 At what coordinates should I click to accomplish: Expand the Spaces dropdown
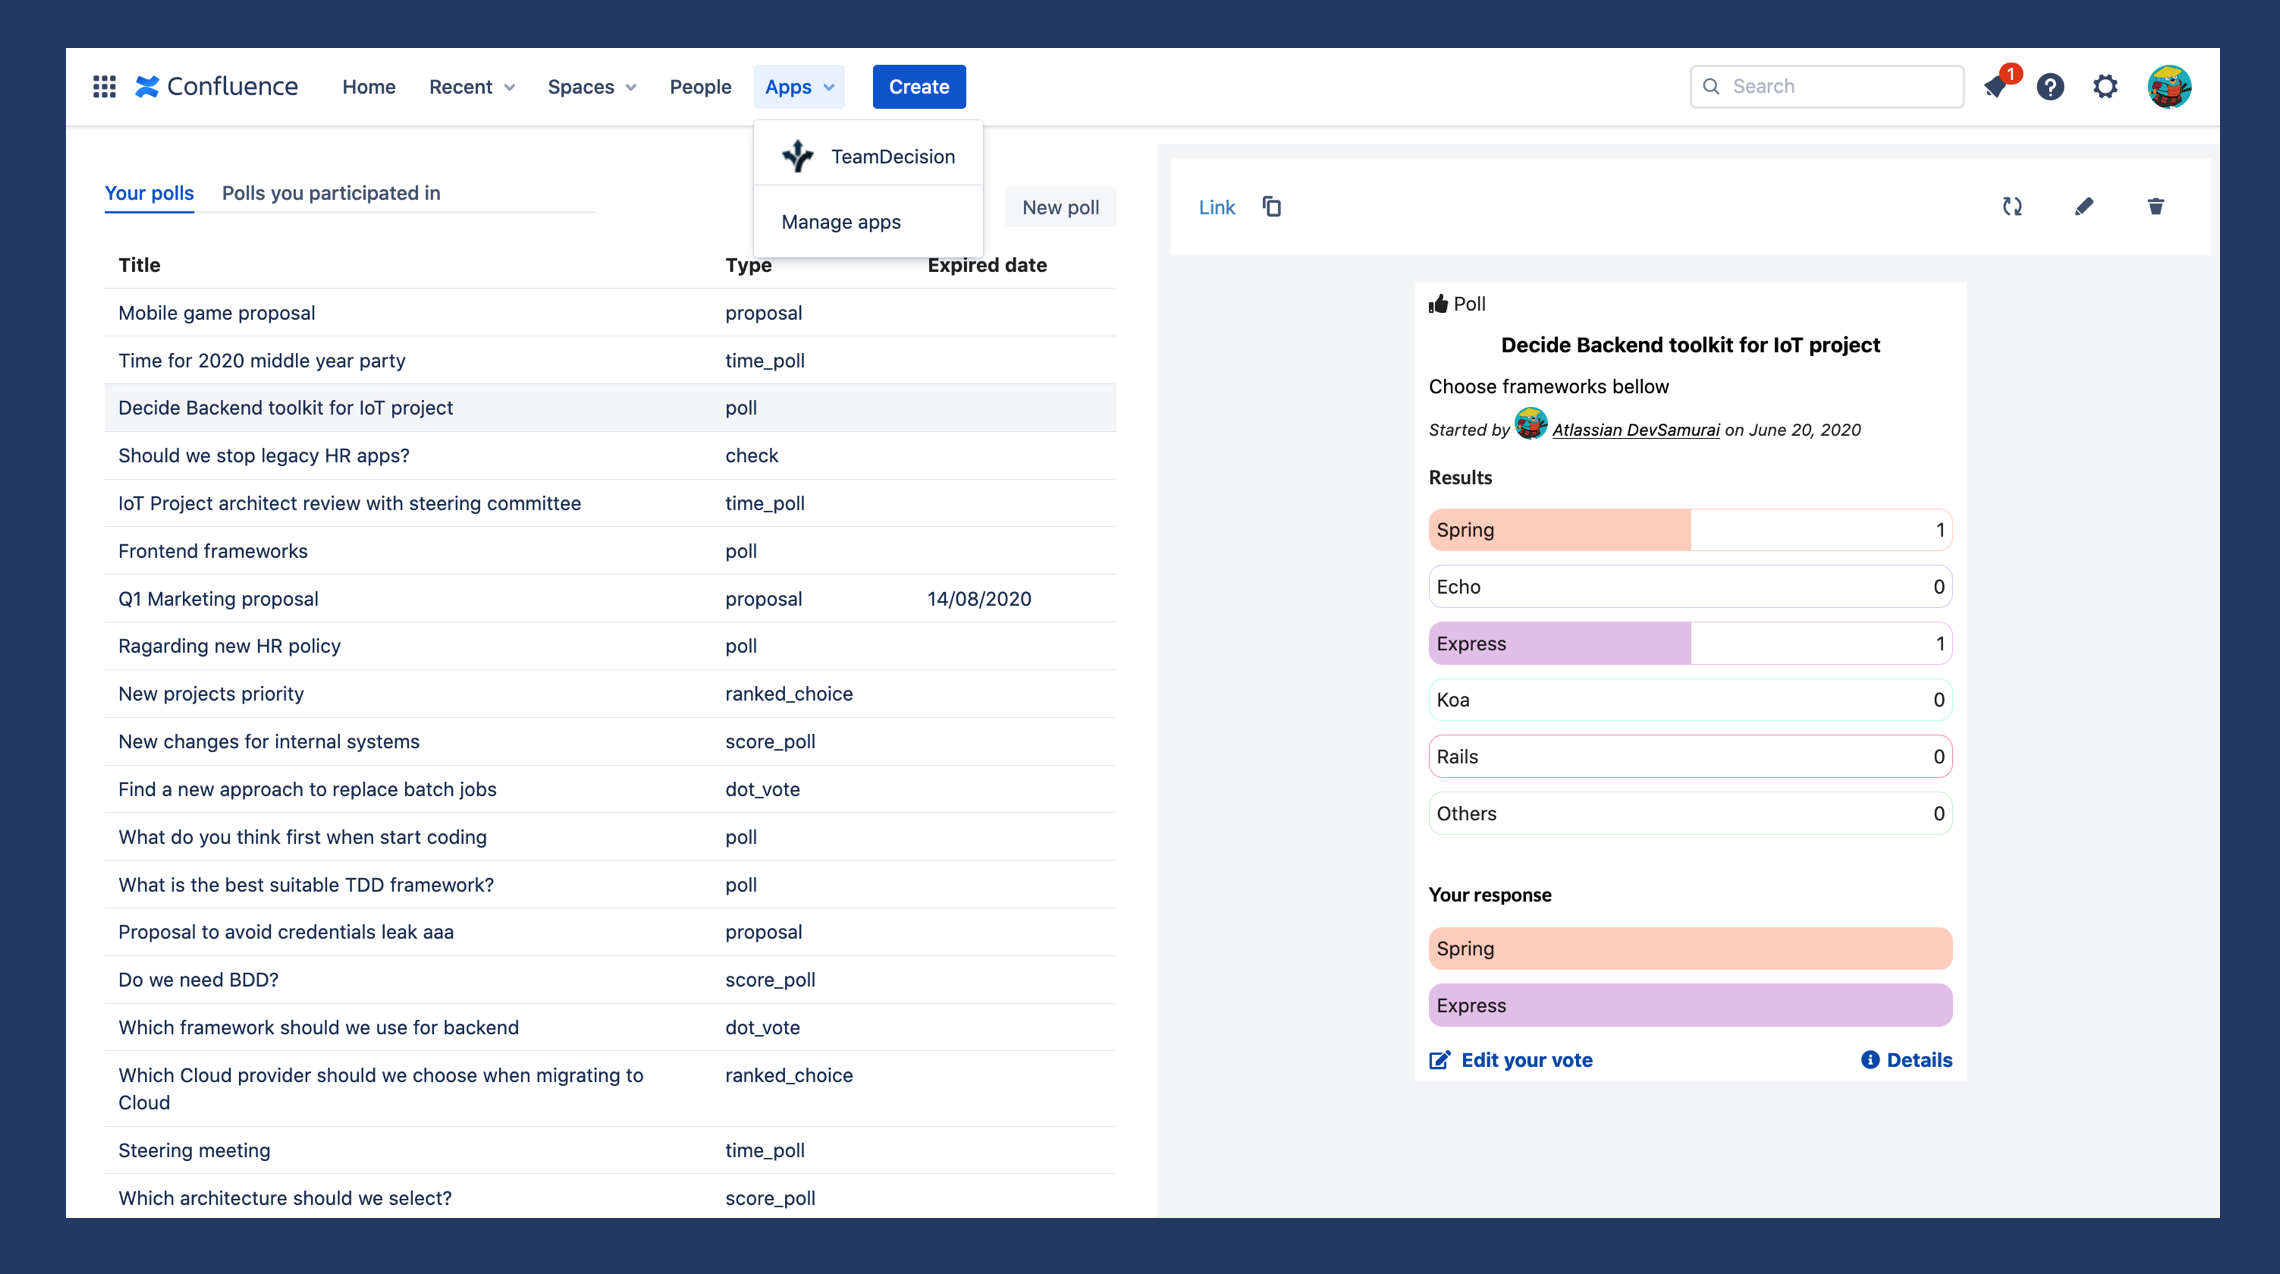coord(591,87)
